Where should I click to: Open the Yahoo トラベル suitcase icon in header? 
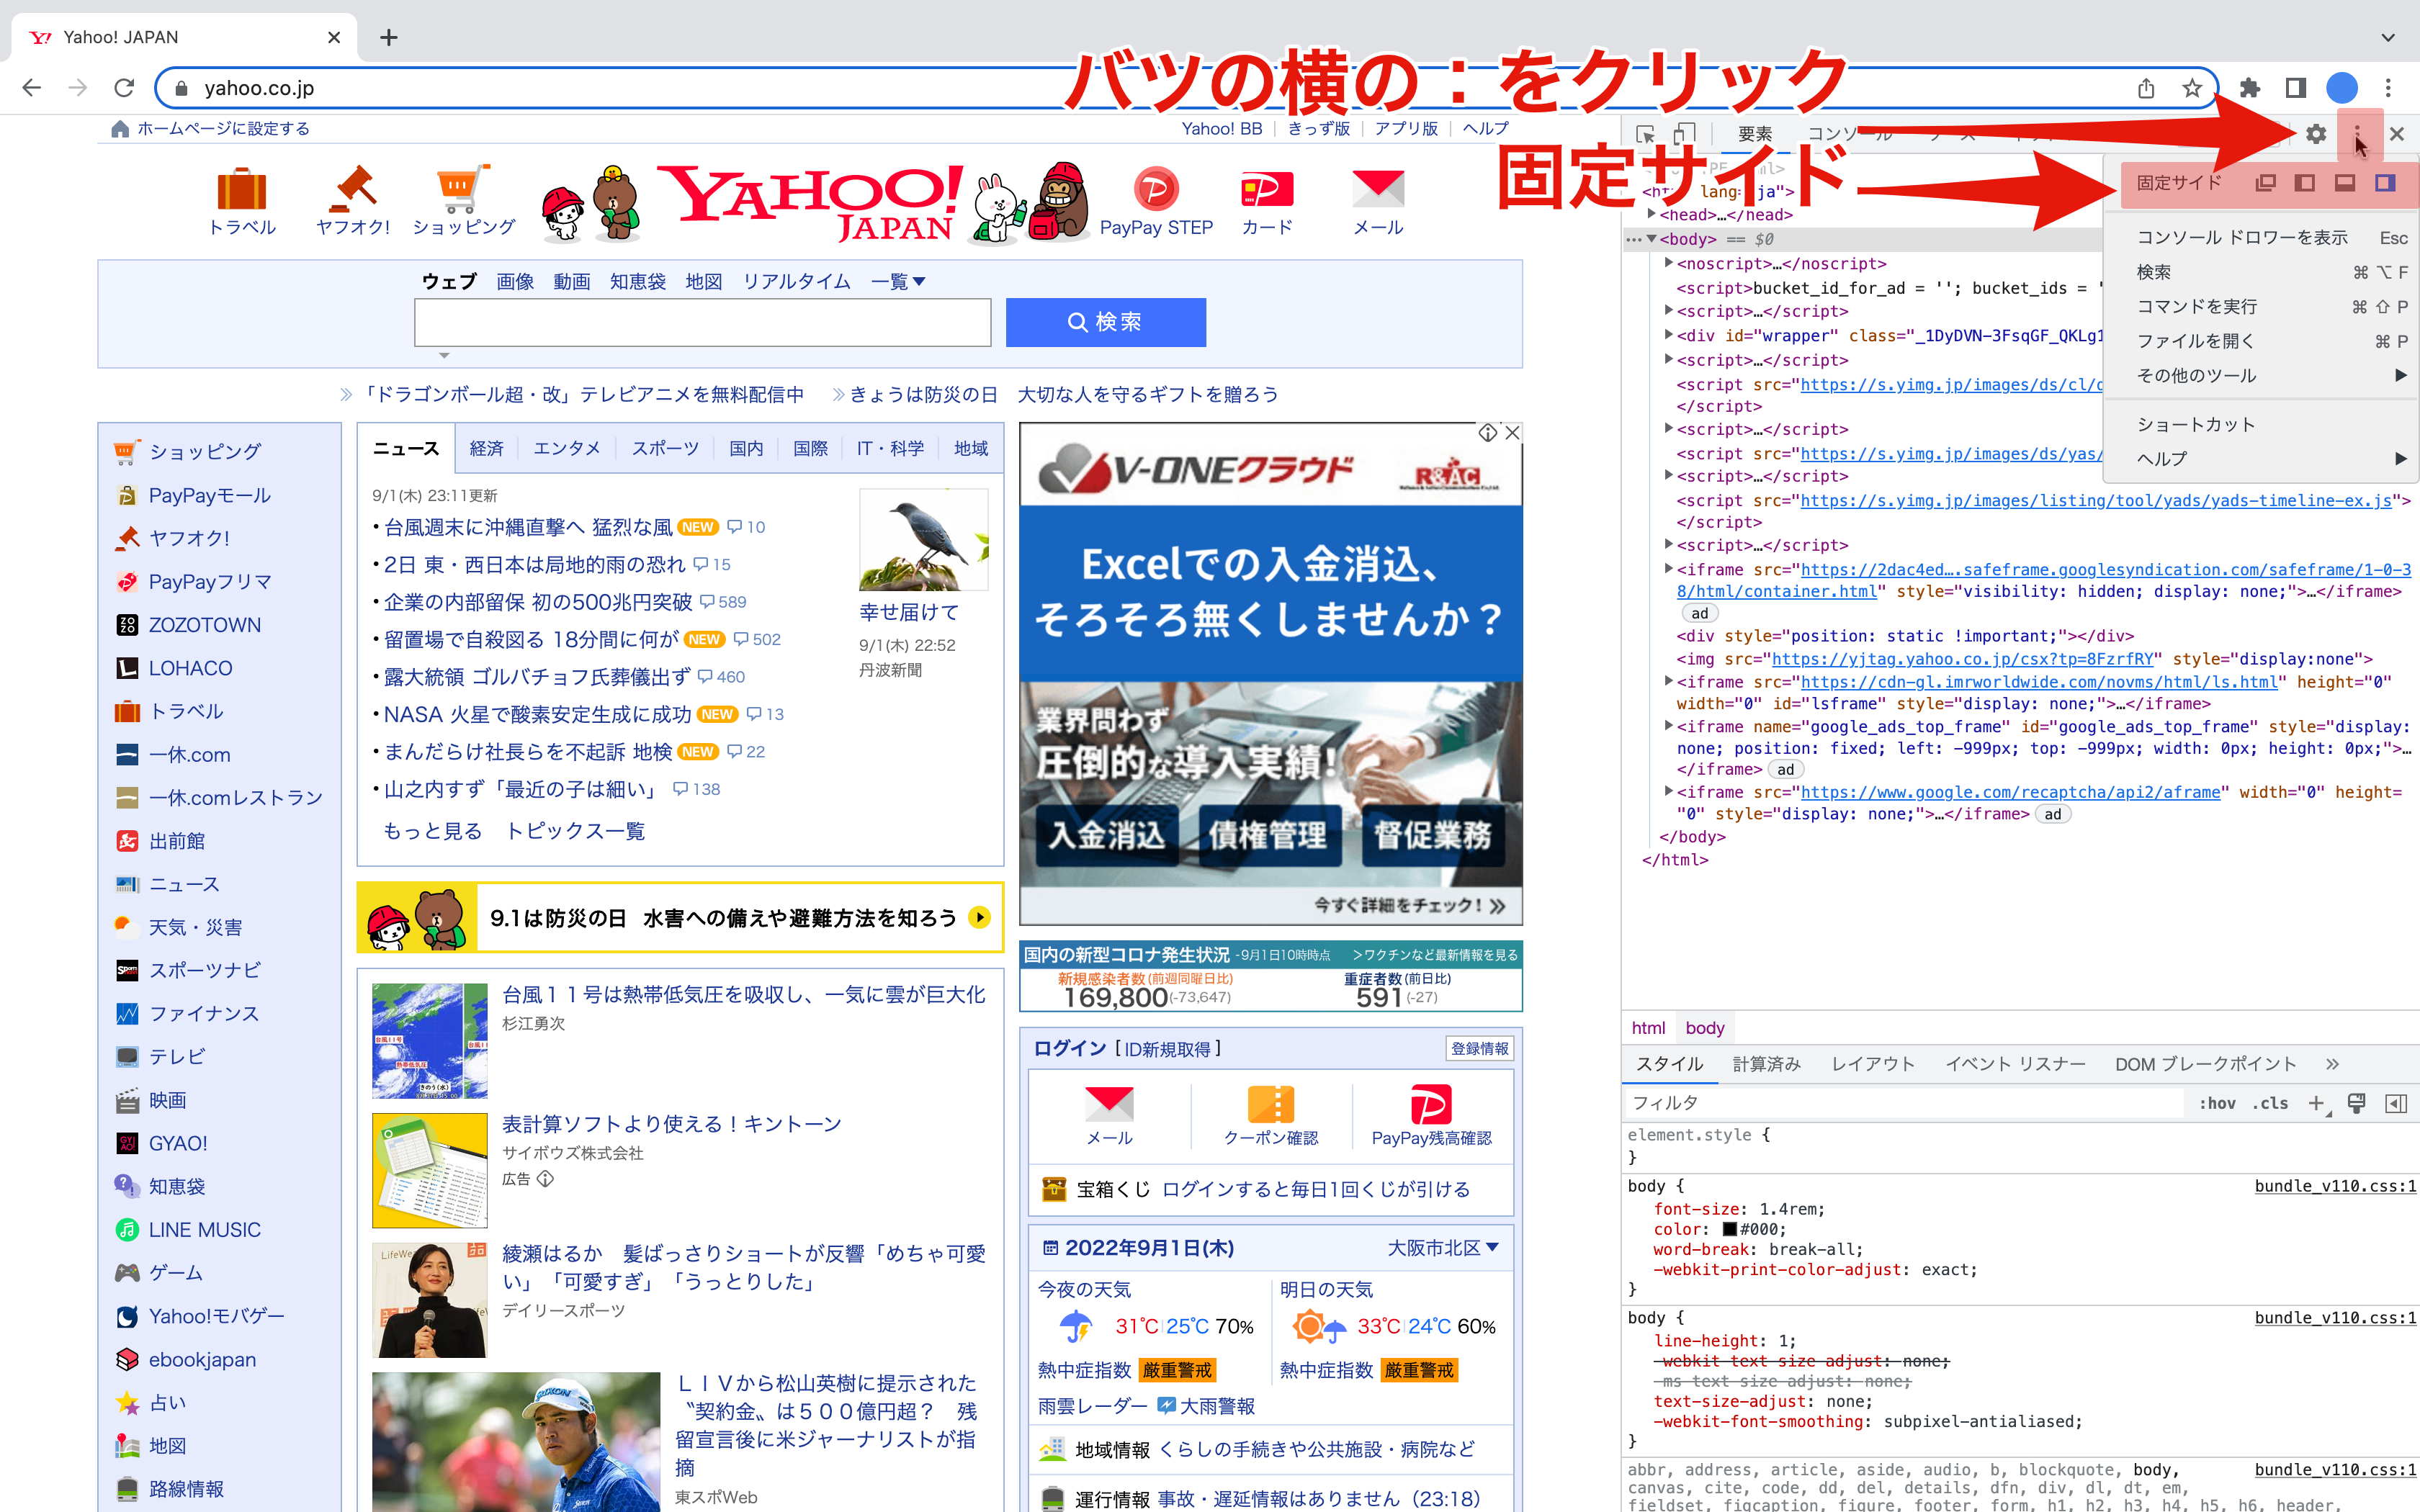(242, 190)
